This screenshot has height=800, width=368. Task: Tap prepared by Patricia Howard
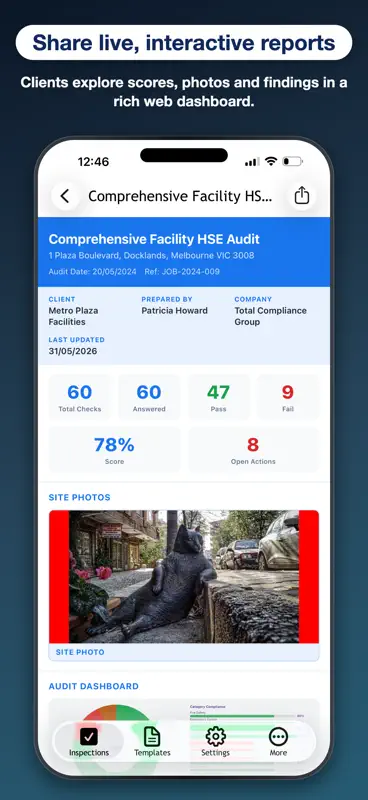pyautogui.click(x=175, y=311)
